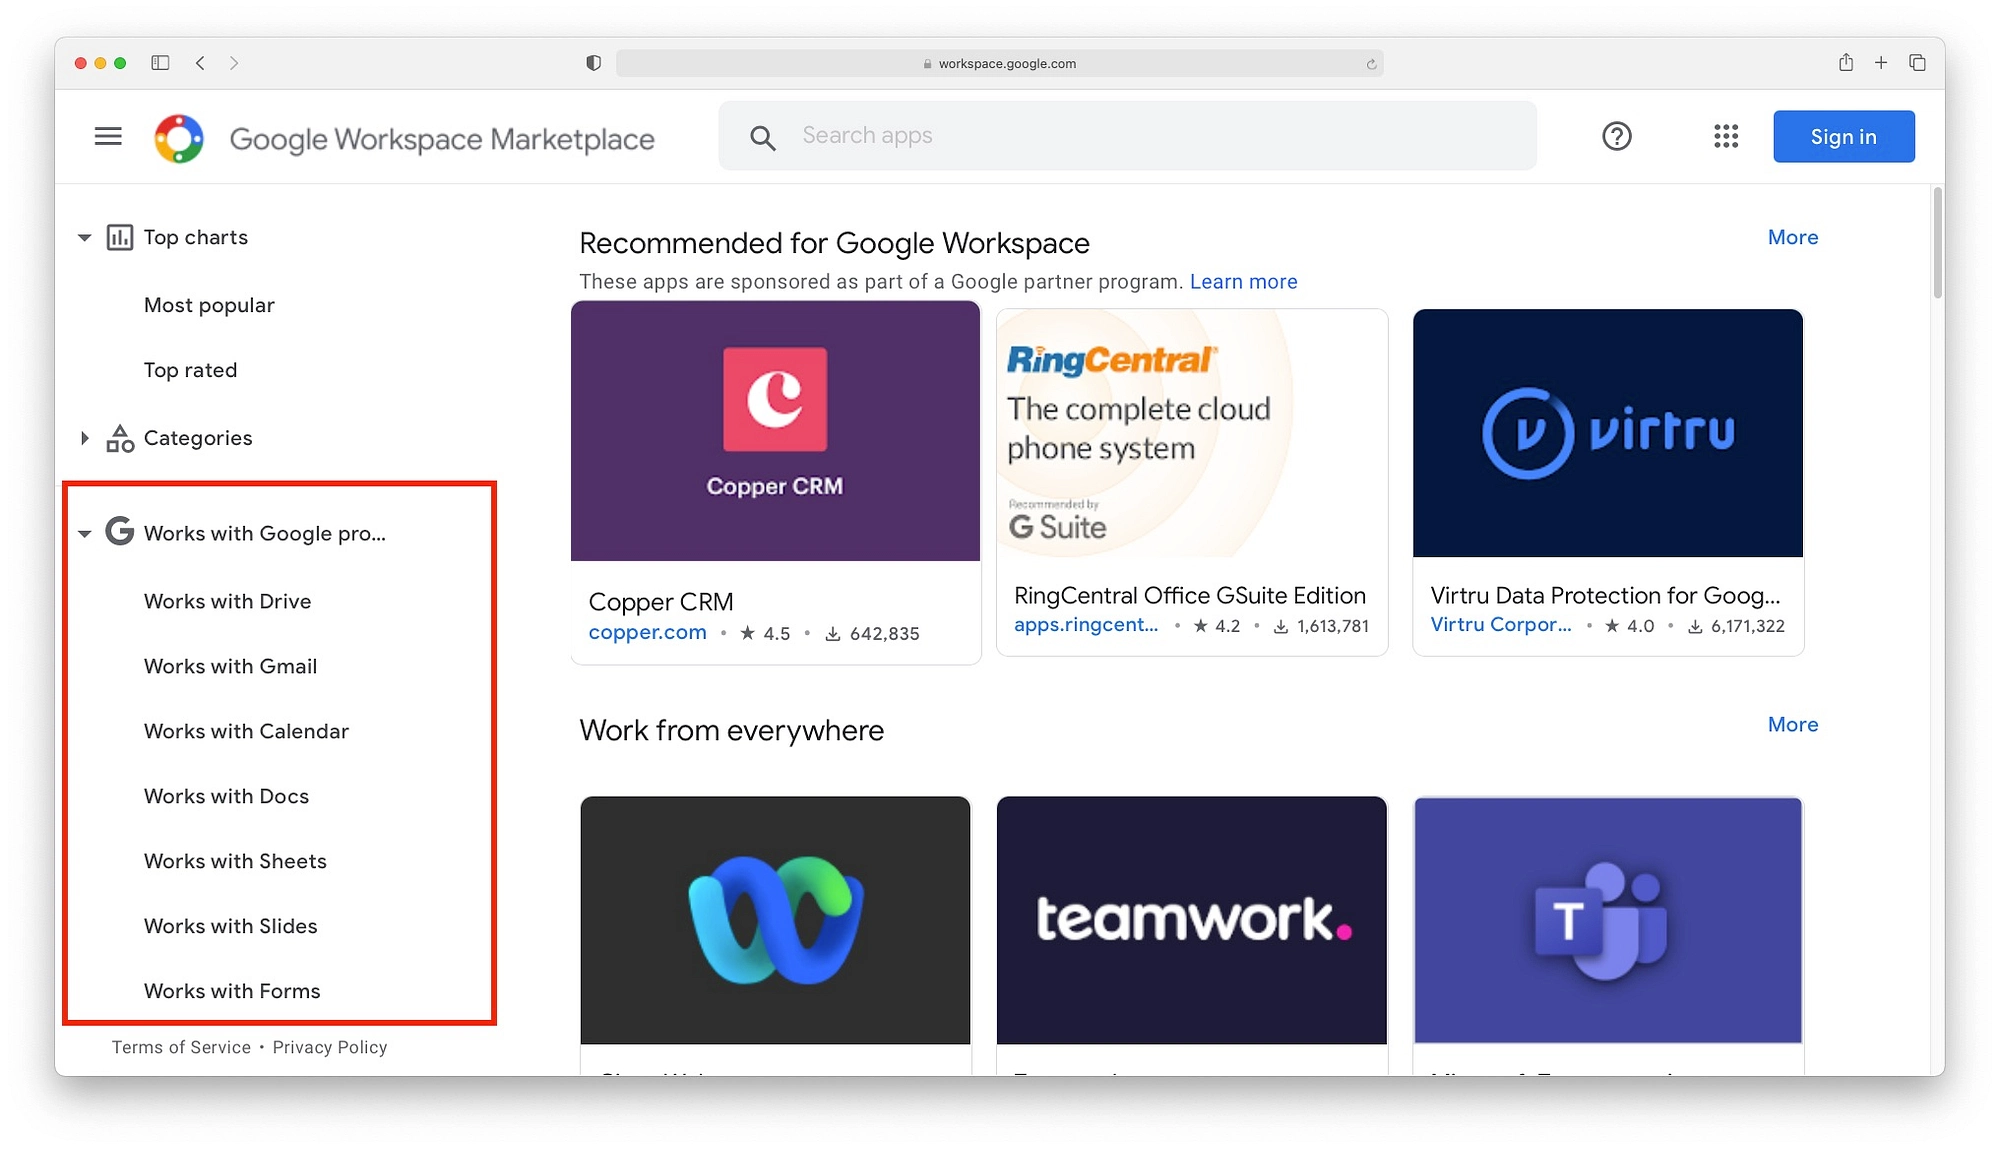Click the Search apps input field
The image size is (2000, 1149).
(x=1127, y=135)
